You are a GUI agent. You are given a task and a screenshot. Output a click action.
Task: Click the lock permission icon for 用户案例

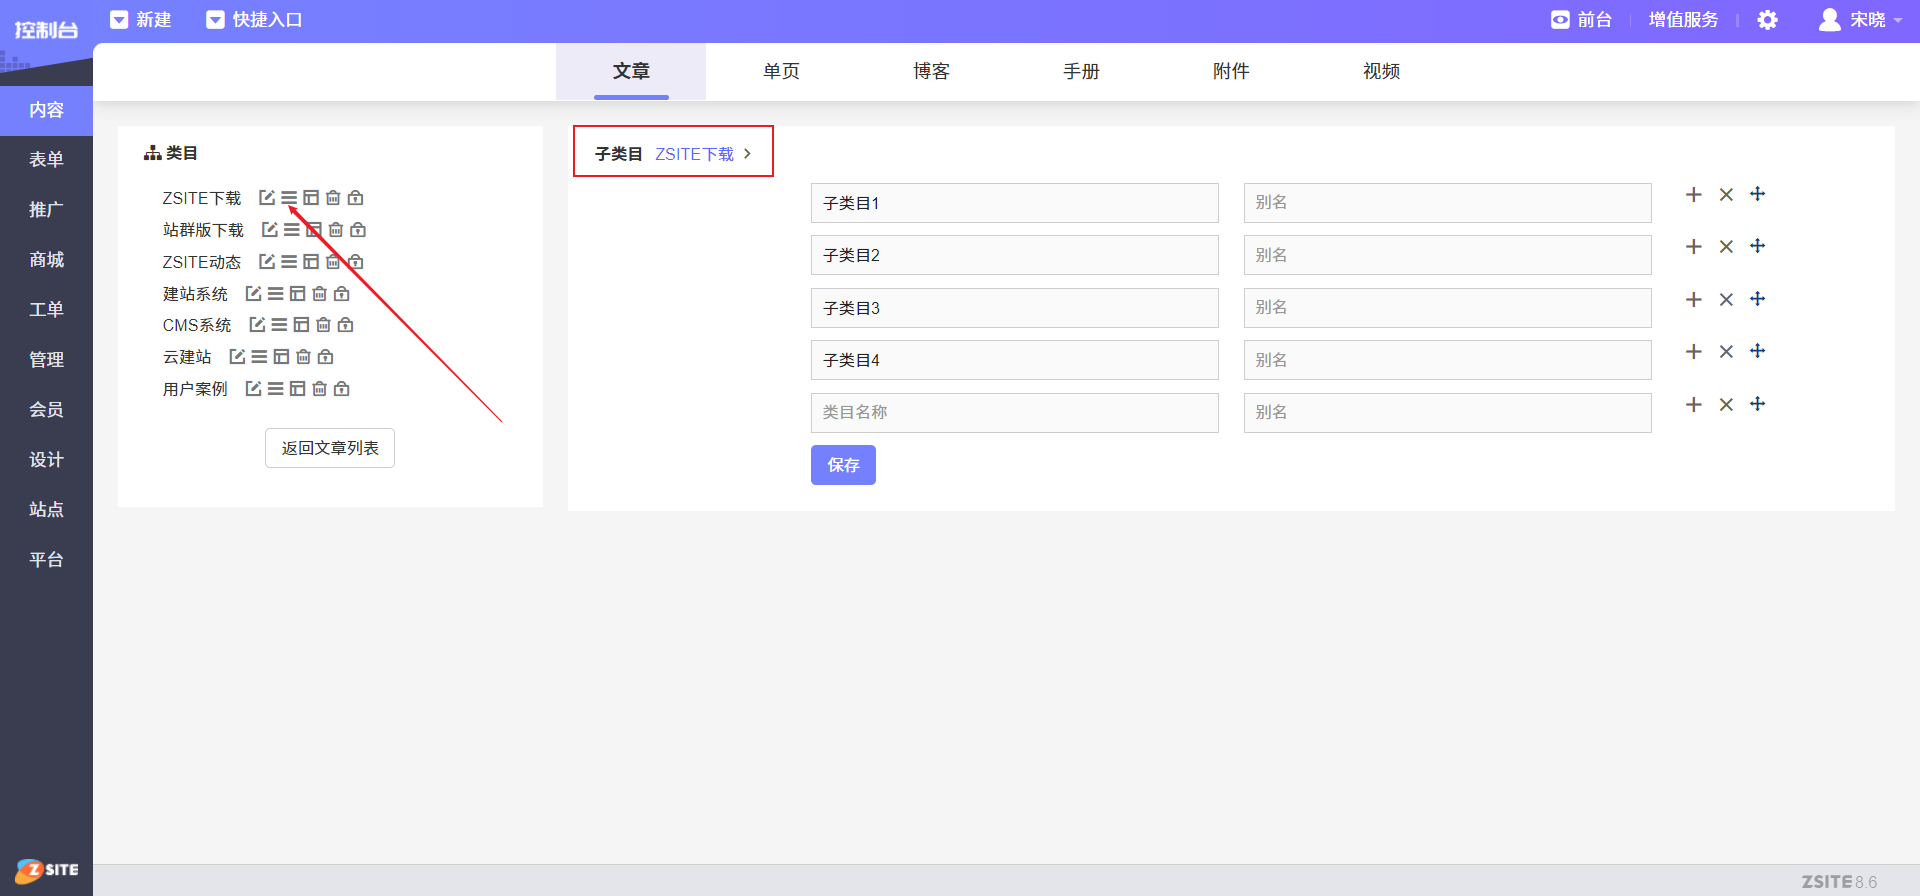[342, 389]
